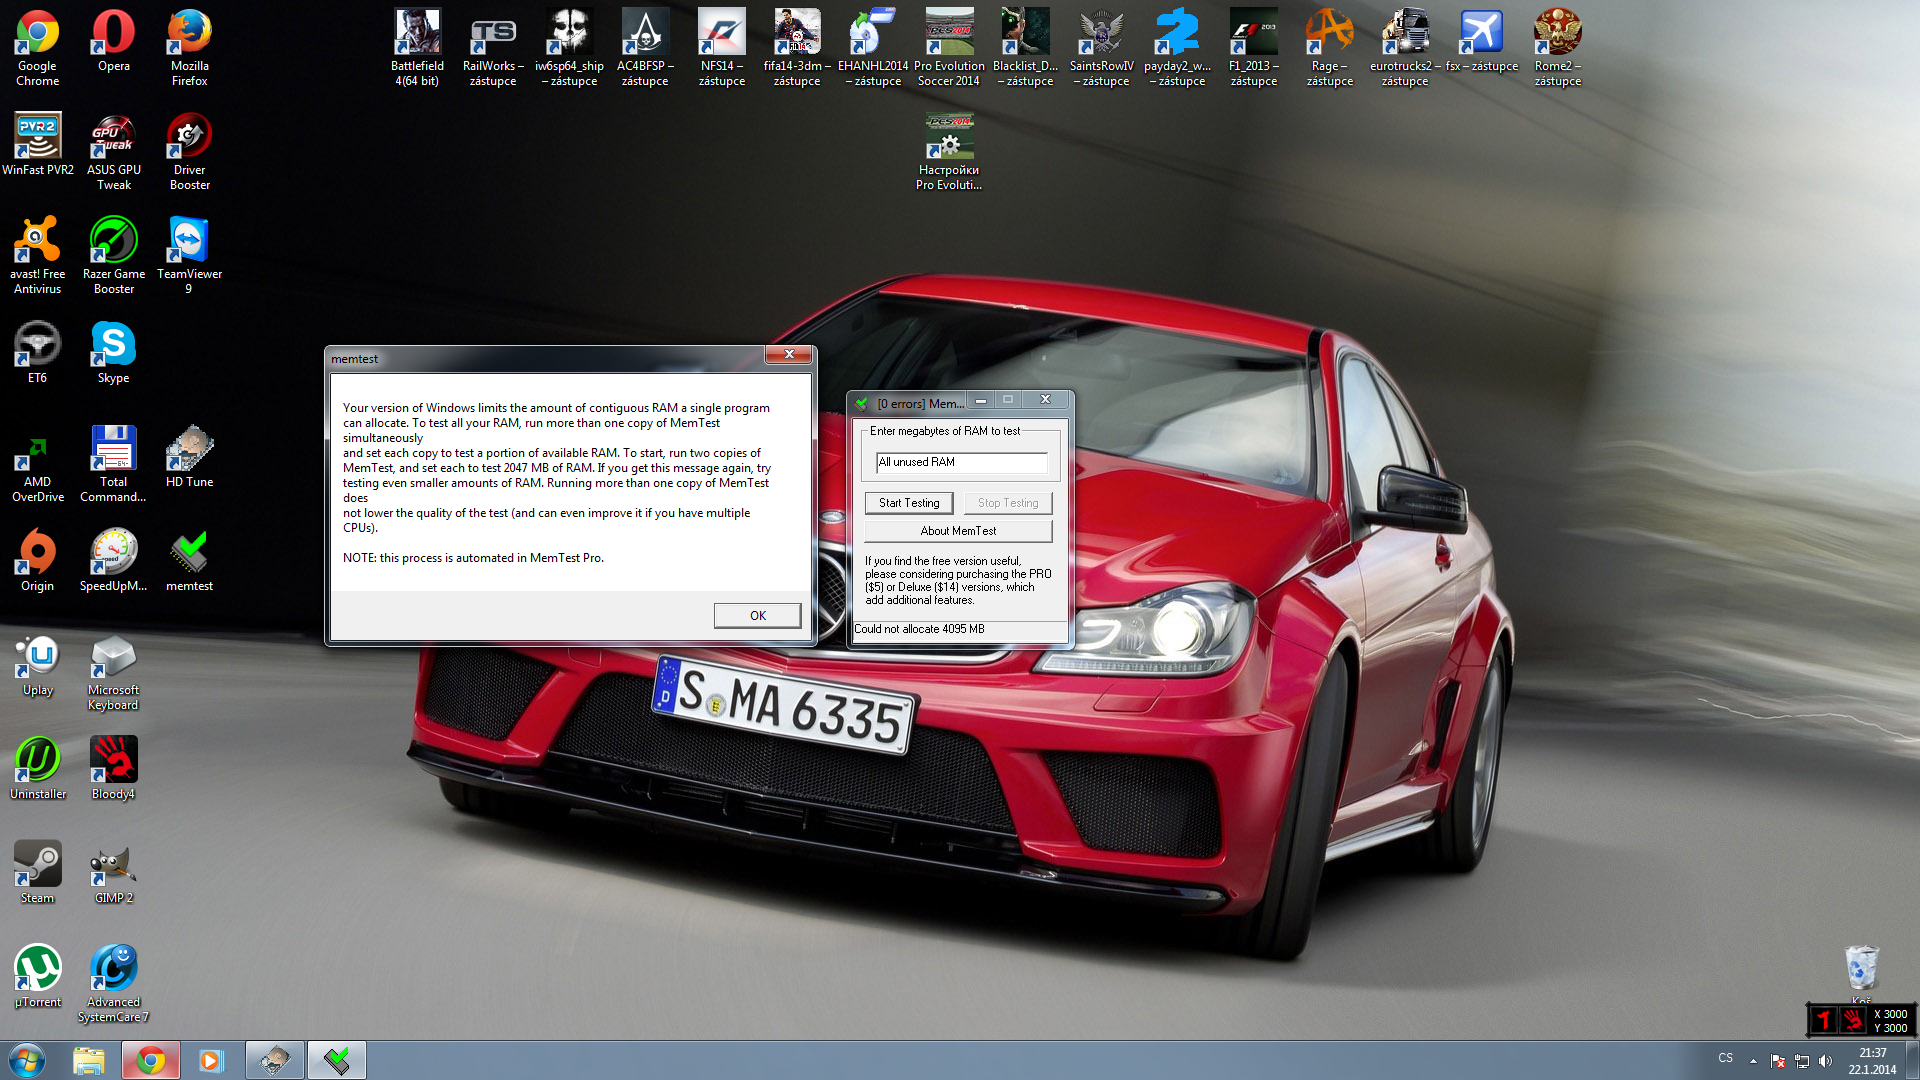Click the CS language indicator in taskbar
This screenshot has width=1920, height=1080.
point(1725,1058)
